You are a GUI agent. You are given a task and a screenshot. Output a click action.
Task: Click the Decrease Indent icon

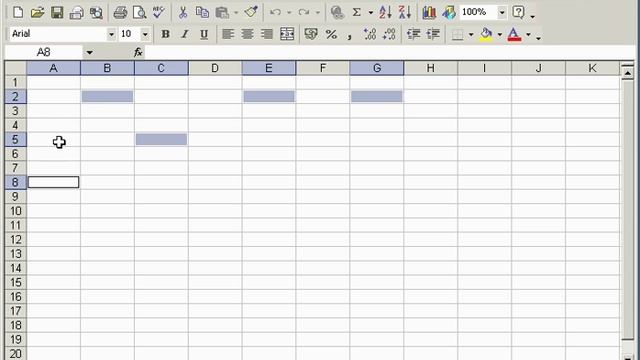click(x=413, y=34)
